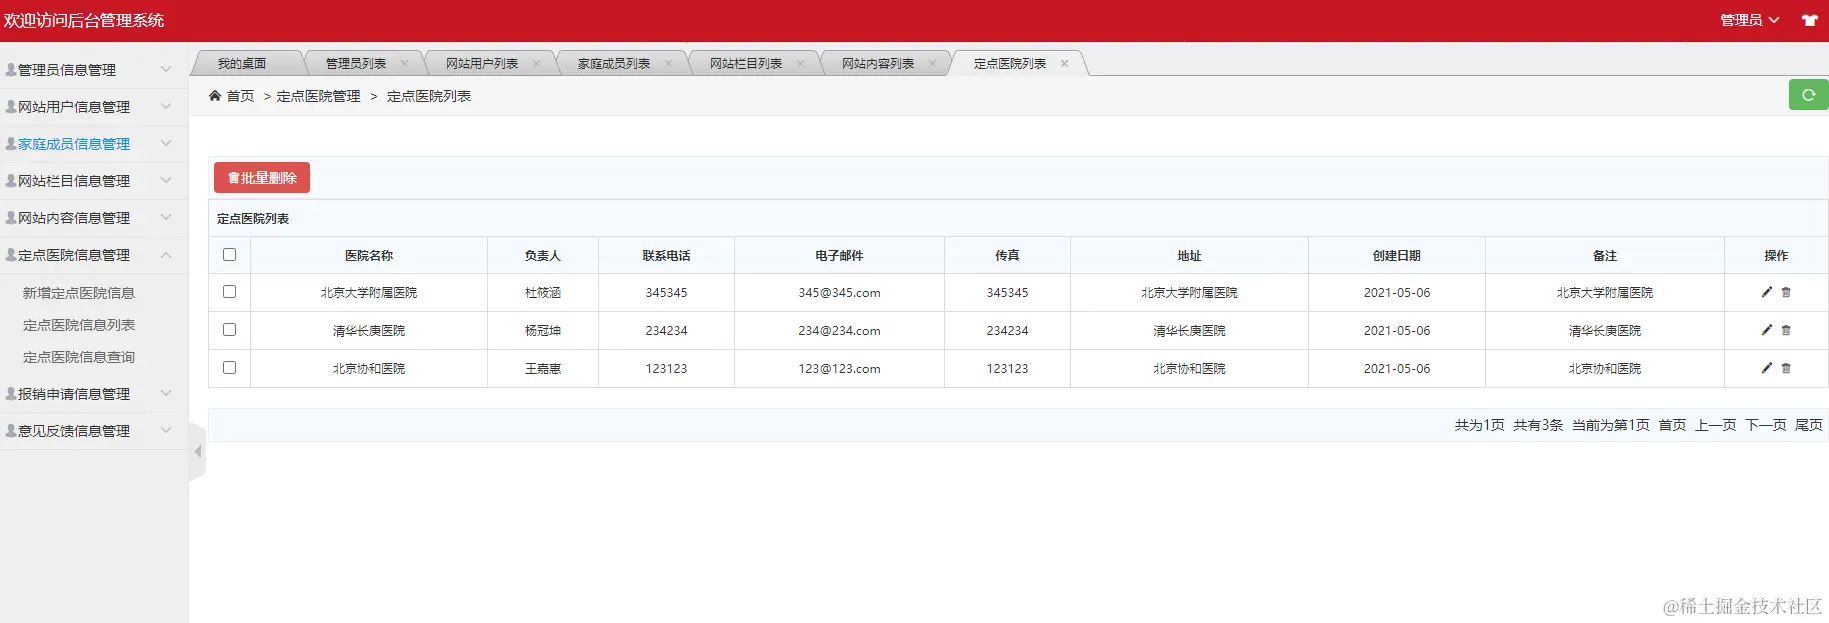Click the home icon in breadcrumb

215,96
